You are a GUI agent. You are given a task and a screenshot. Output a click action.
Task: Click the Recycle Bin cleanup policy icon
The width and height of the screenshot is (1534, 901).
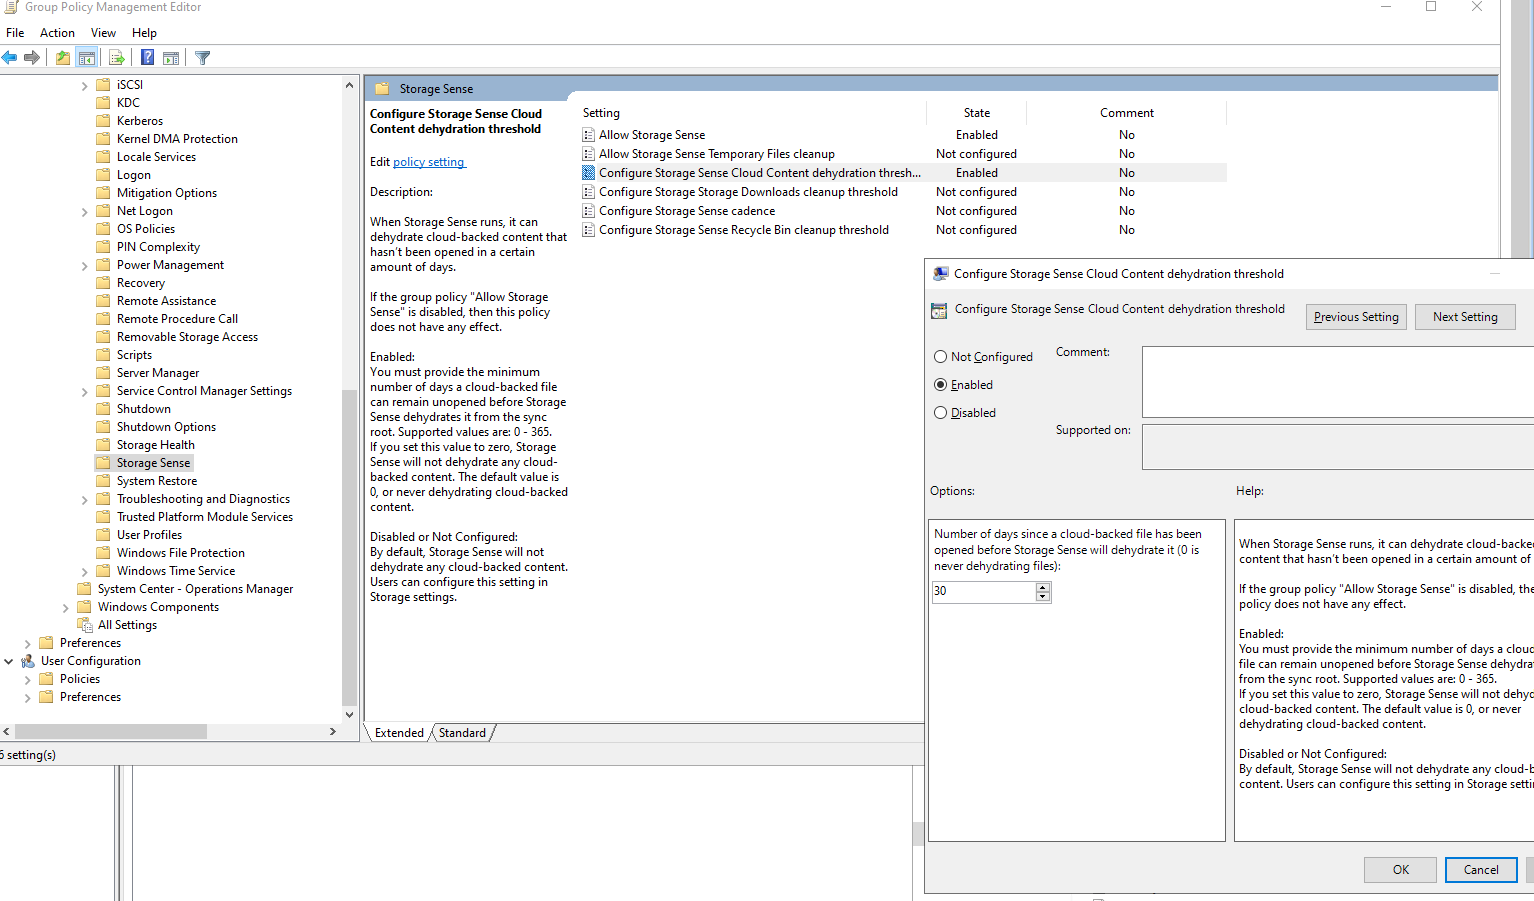coord(589,230)
